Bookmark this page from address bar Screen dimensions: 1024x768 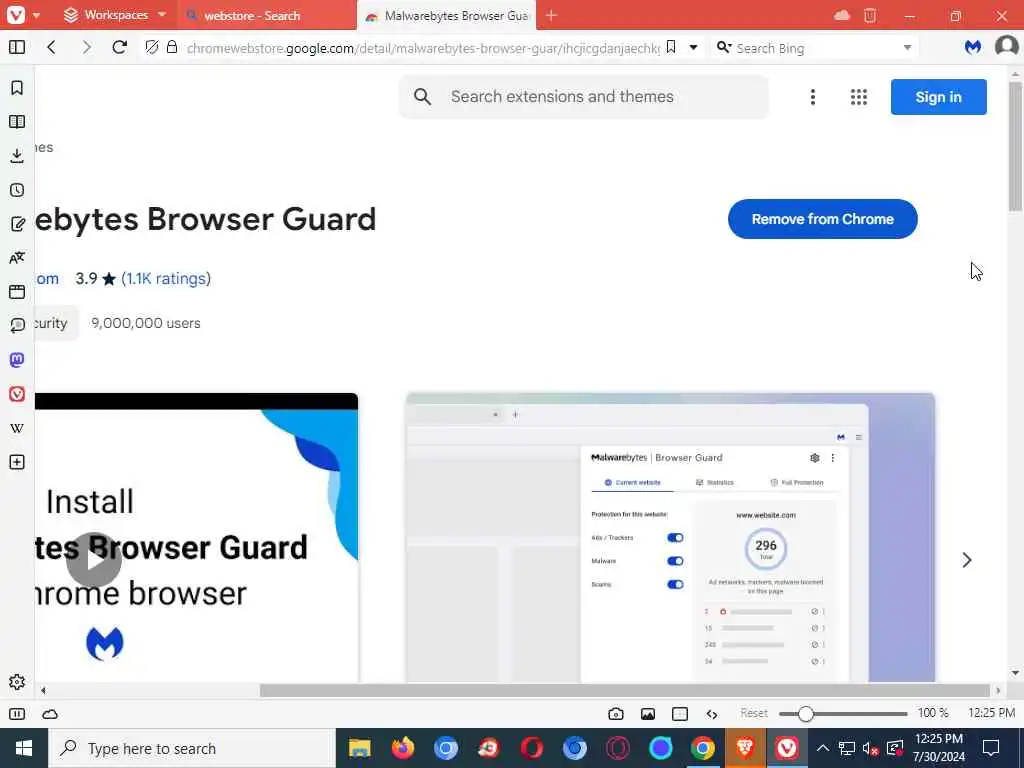[671, 47]
